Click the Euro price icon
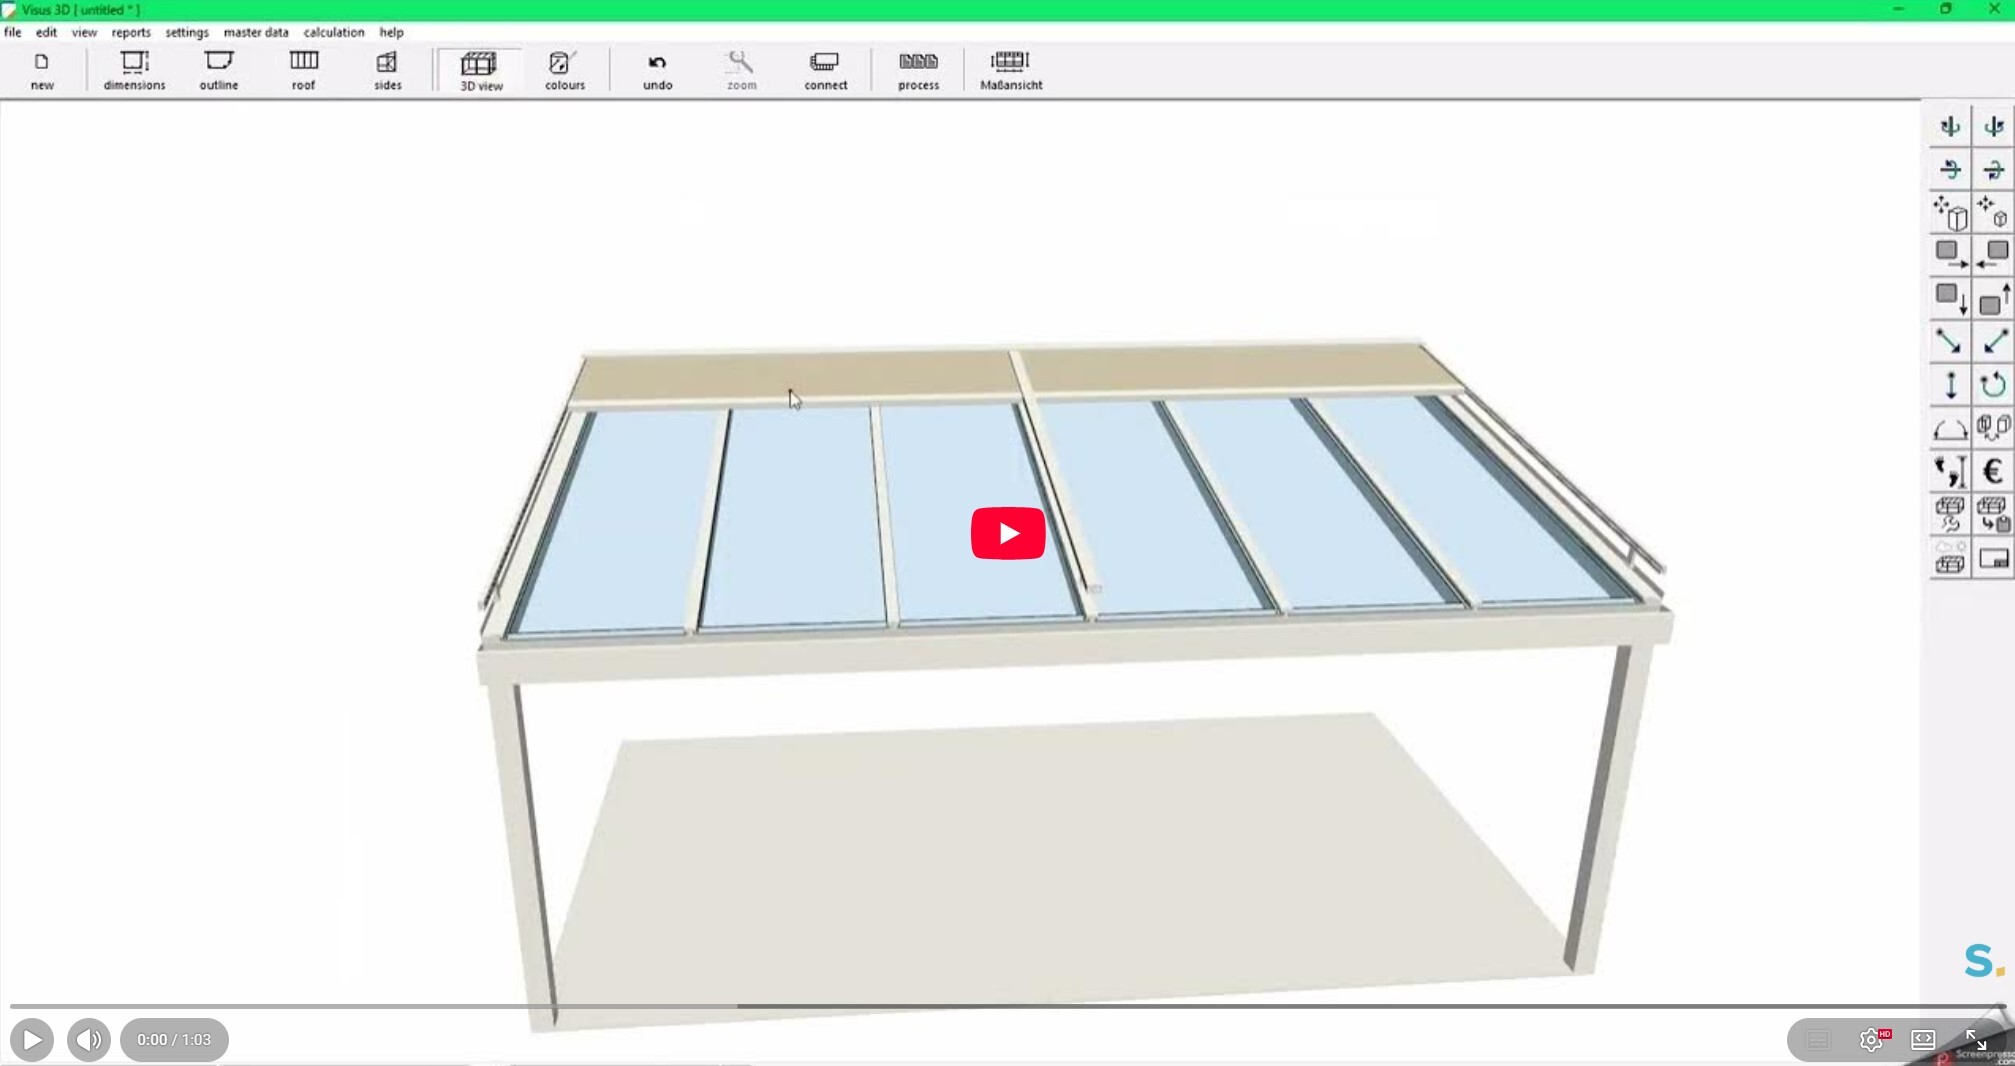 tap(1992, 471)
